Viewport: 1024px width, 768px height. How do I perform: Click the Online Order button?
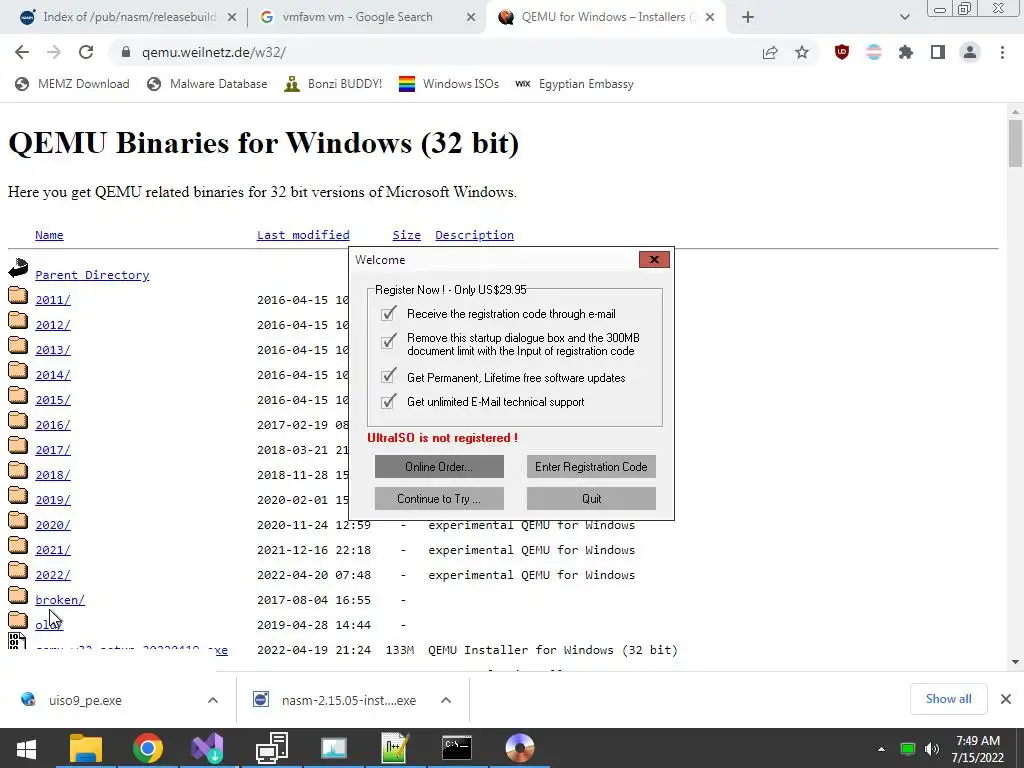439,466
